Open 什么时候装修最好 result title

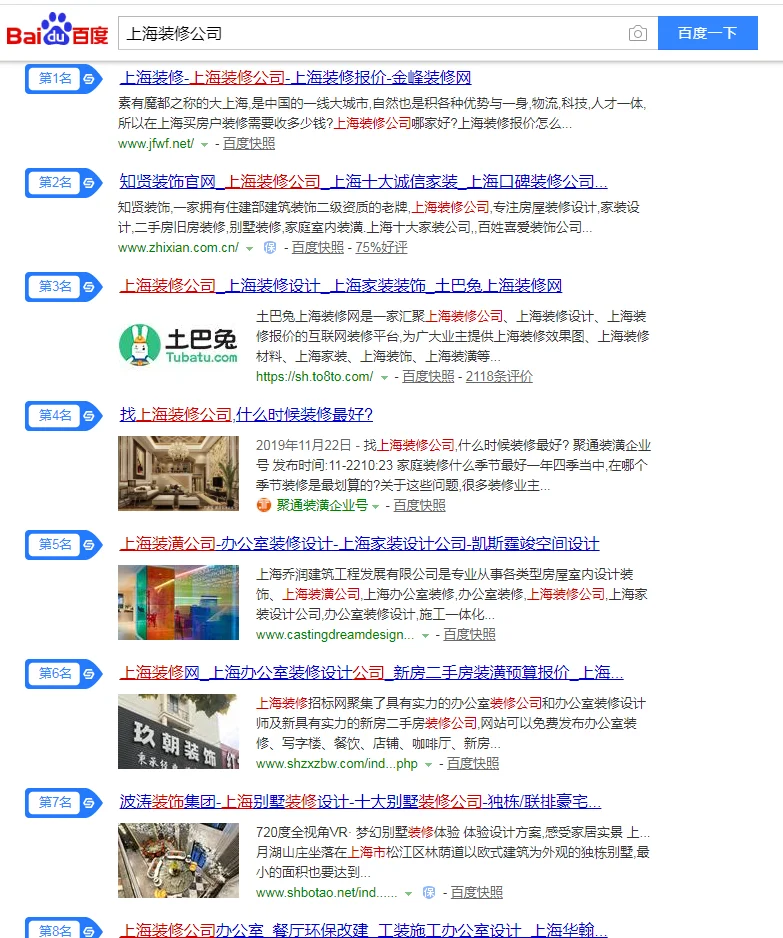coord(246,414)
